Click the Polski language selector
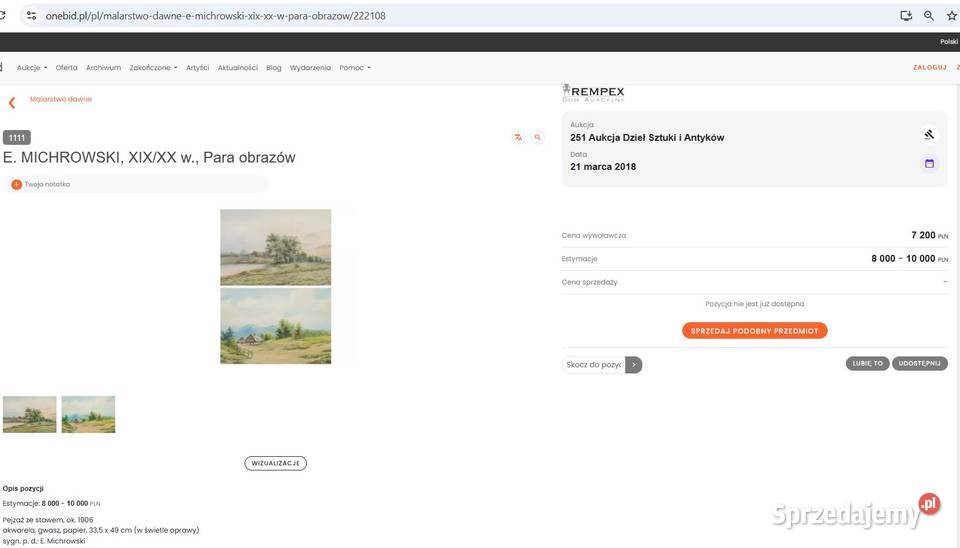This screenshot has width=960, height=548. [949, 42]
